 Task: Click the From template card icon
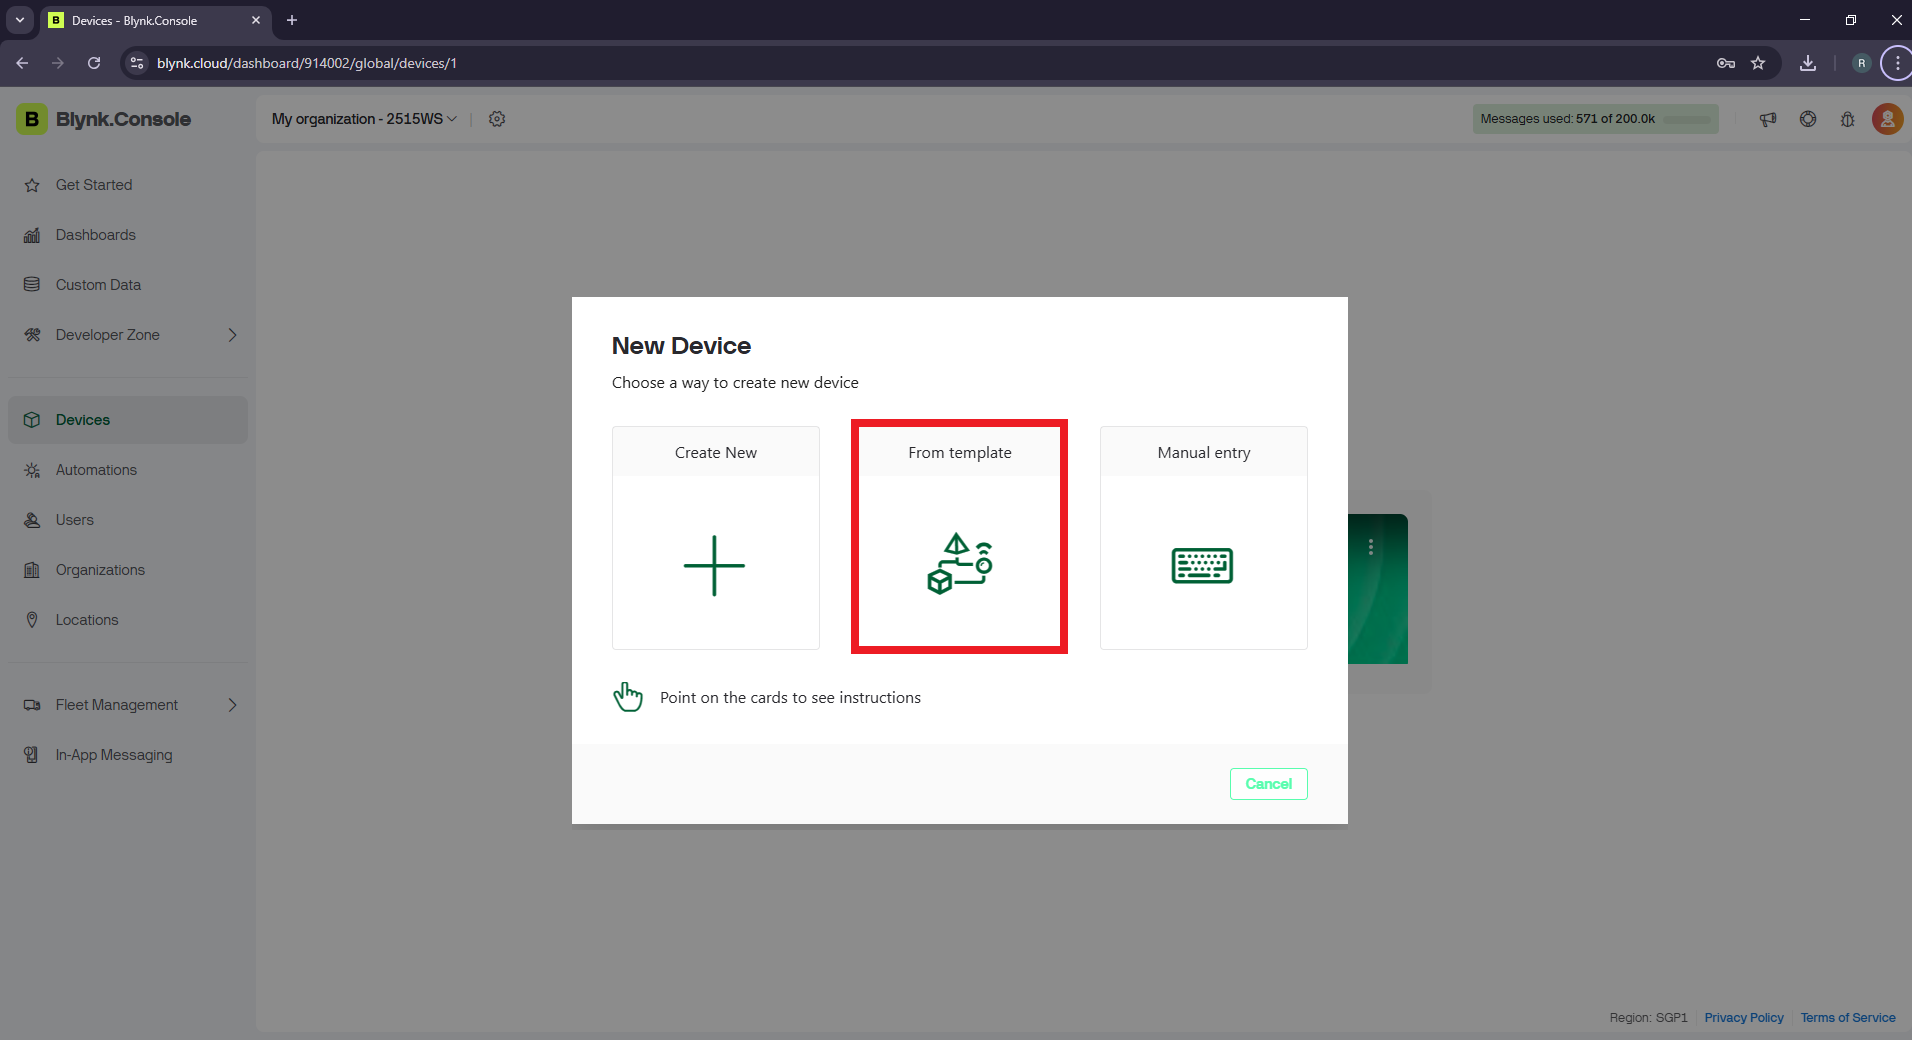tap(959, 564)
